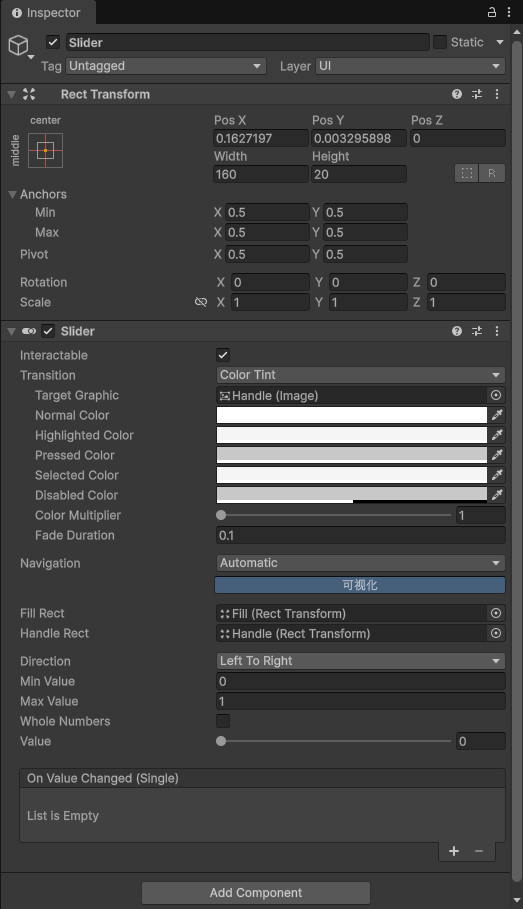Viewport: 523px width, 909px height.
Task: Collapse the Anchors foldout arrow
Action: [12, 194]
